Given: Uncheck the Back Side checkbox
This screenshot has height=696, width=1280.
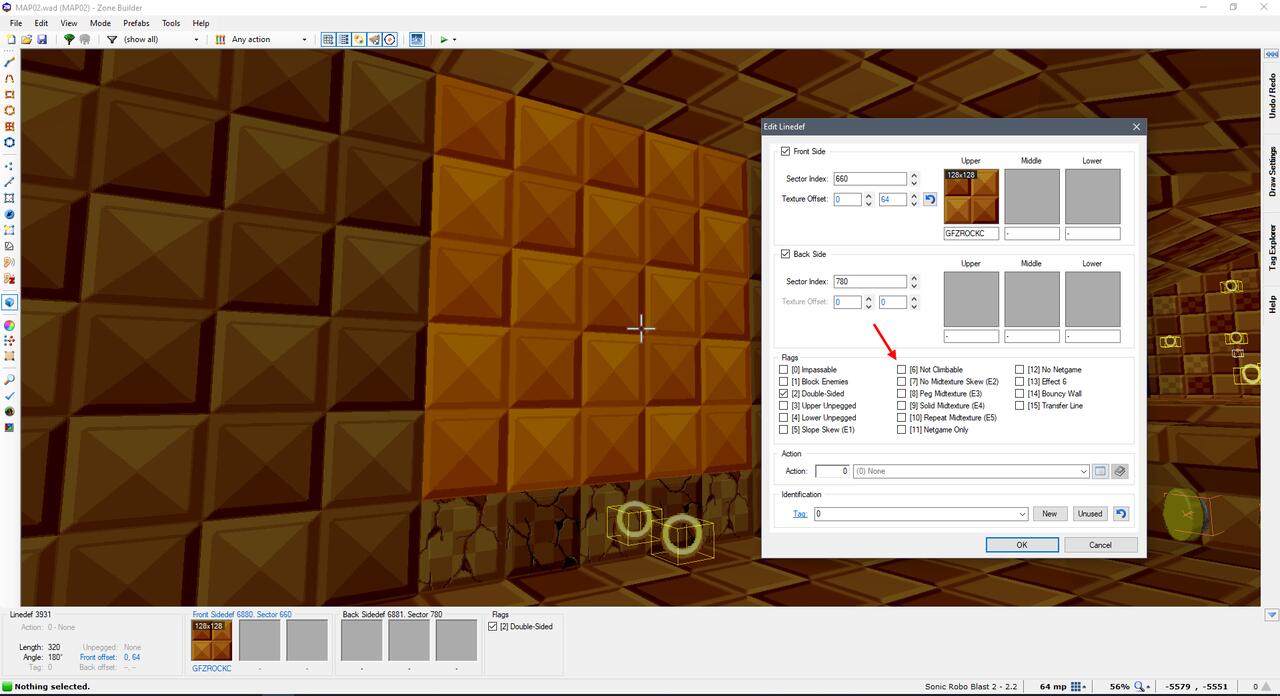Looking at the screenshot, I should coord(785,254).
